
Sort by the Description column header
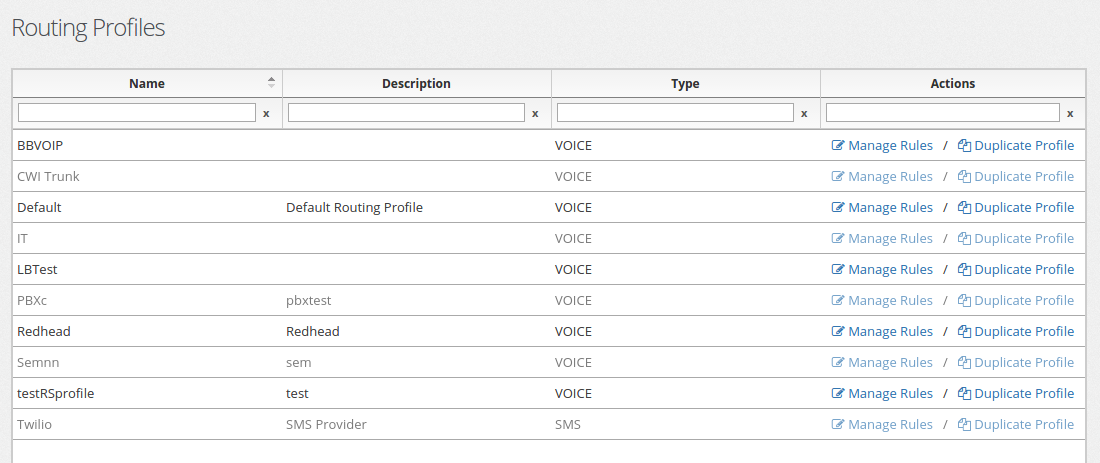pos(417,83)
